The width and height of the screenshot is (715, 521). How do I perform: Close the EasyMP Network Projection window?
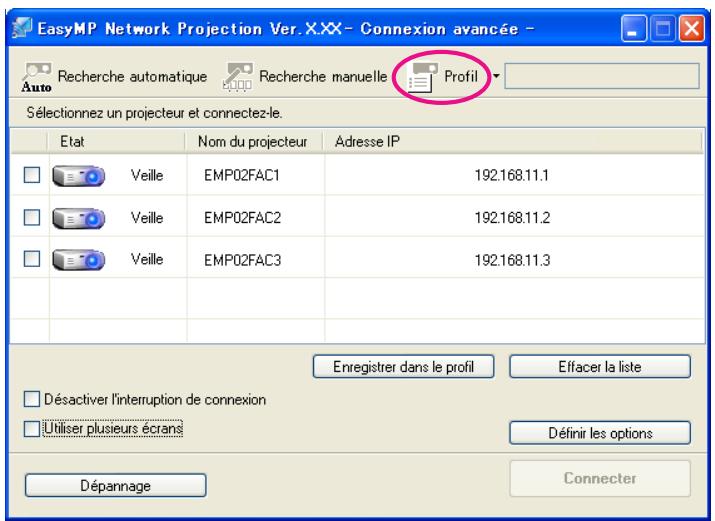[x=692, y=29]
